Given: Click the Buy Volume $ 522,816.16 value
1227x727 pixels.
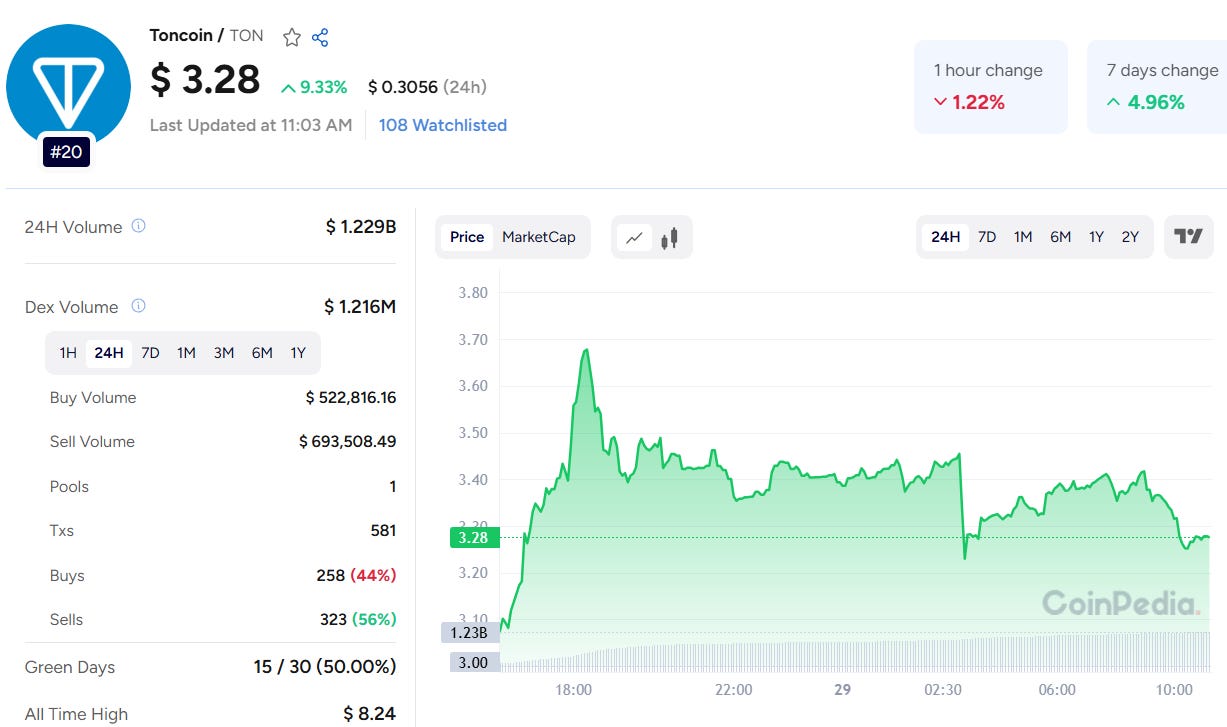Looking at the screenshot, I should click(351, 398).
